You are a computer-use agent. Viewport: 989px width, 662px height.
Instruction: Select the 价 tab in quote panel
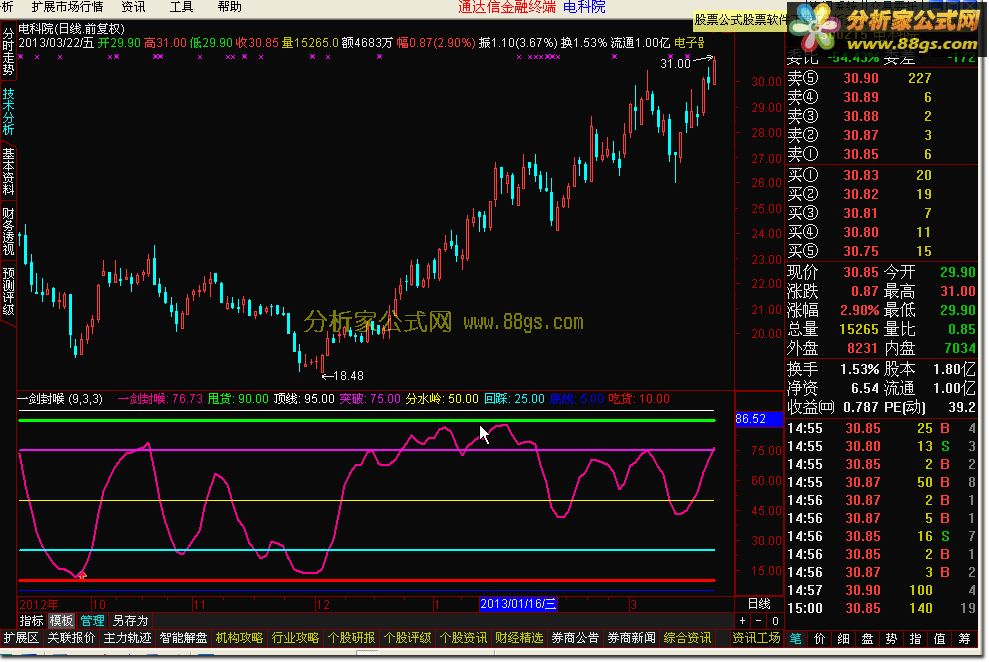[x=819, y=639]
